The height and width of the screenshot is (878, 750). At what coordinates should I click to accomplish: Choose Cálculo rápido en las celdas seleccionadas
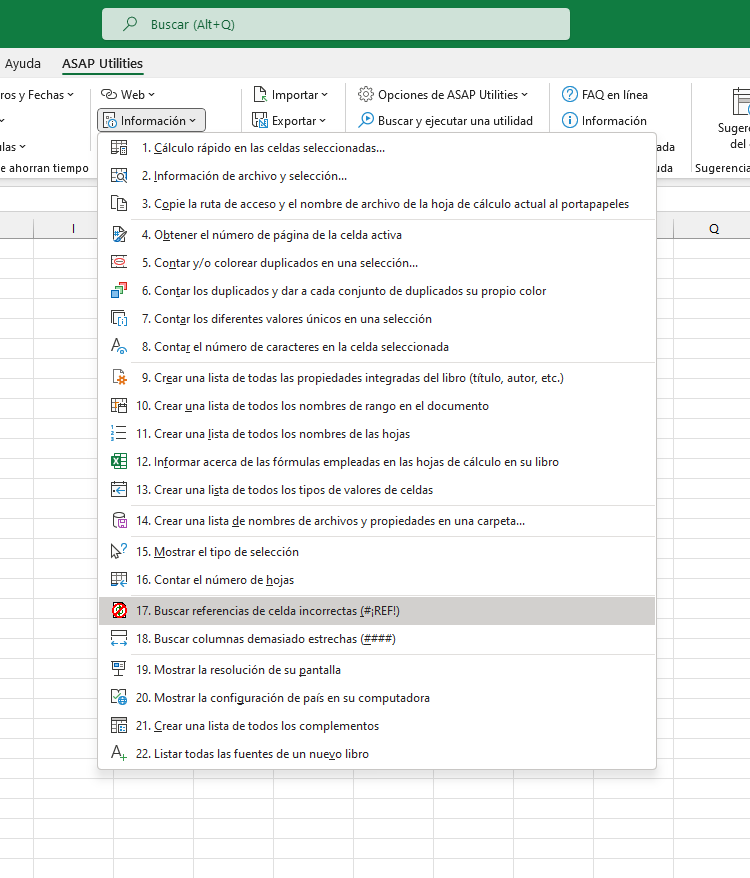coord(377,148)
